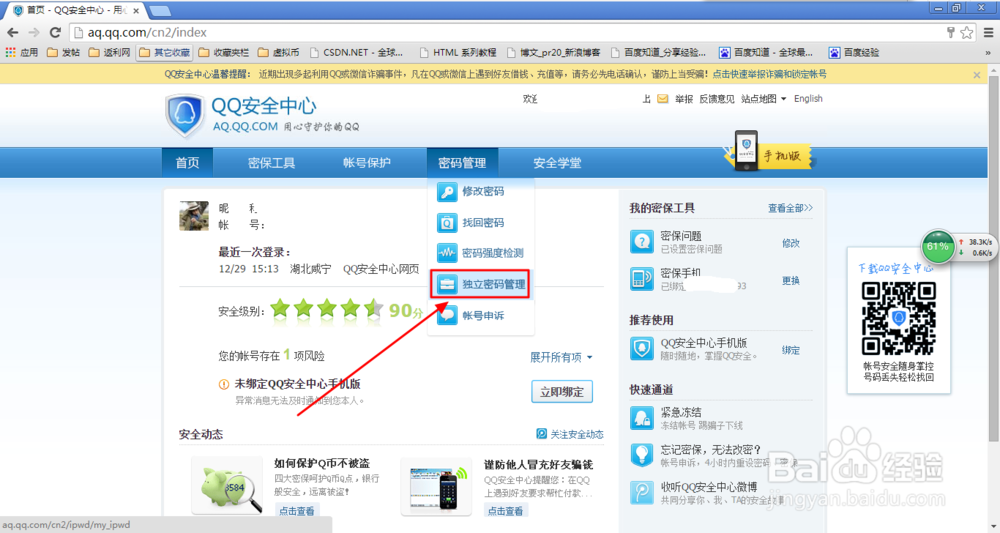Screen dimensions: 1000x533
Task: Select 找回密码 menu entry
Action: [481, 223]
